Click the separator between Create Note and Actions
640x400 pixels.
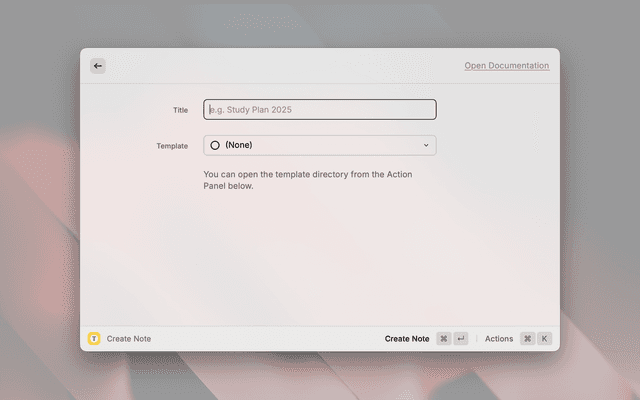coord(476,339)
